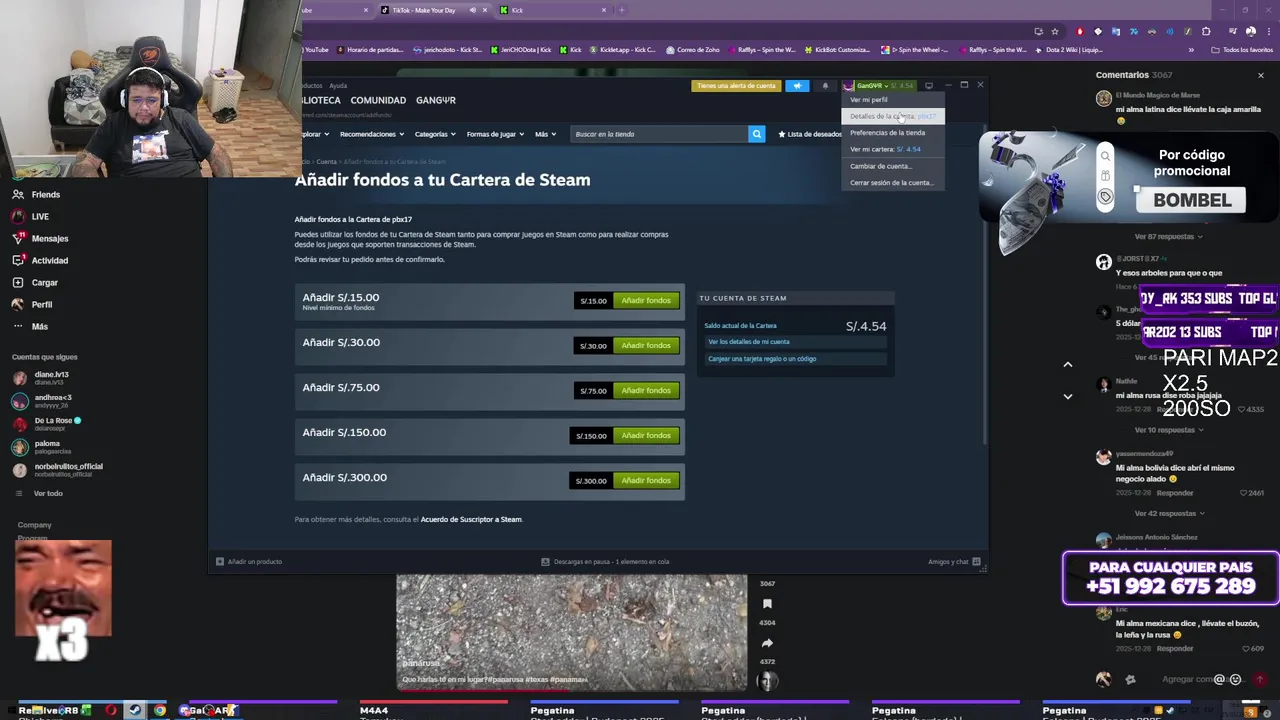Add funds for S/.30.00
This screenshot has width=1280, height=720.
(646, 346)
